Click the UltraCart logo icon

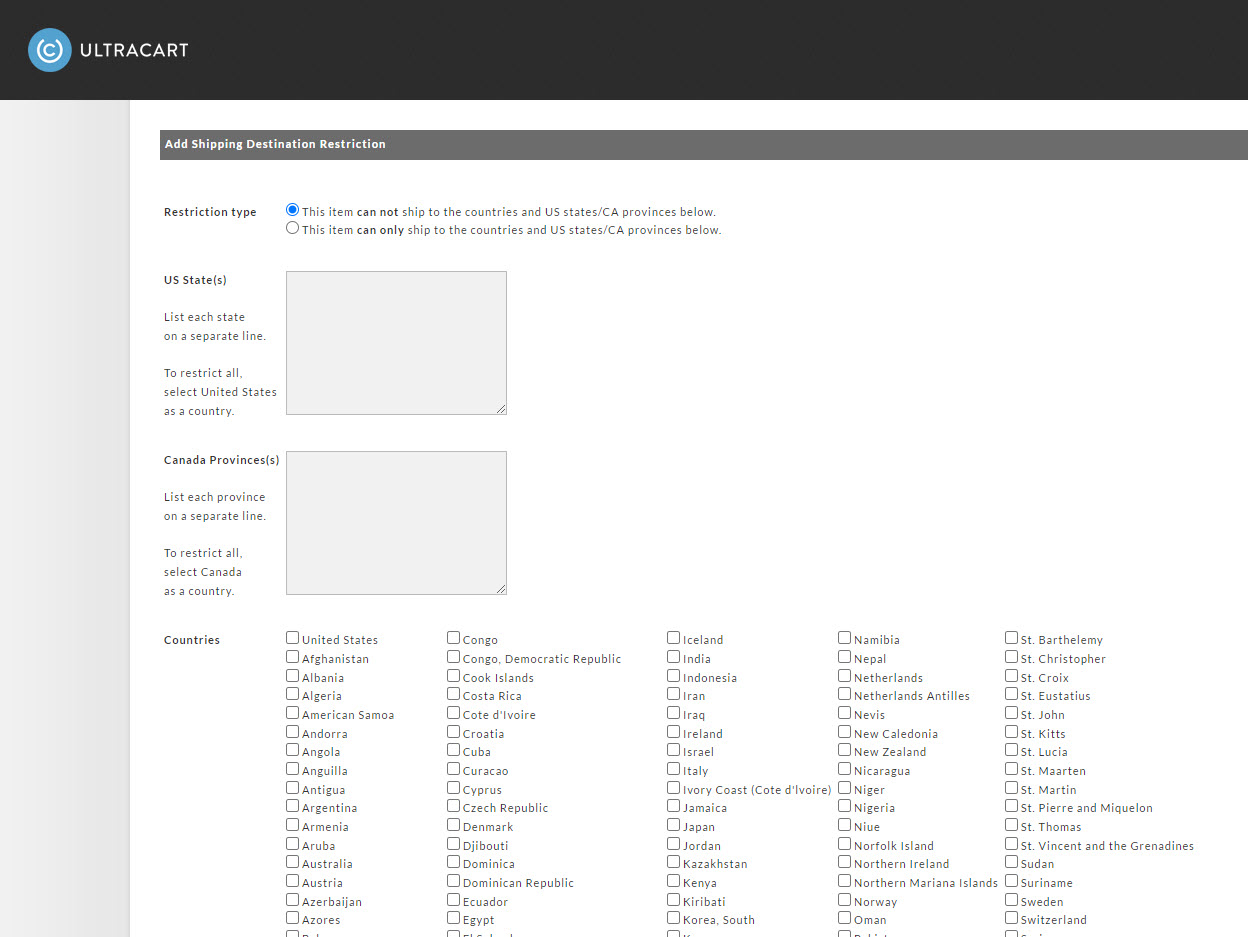tap(50, 50)
